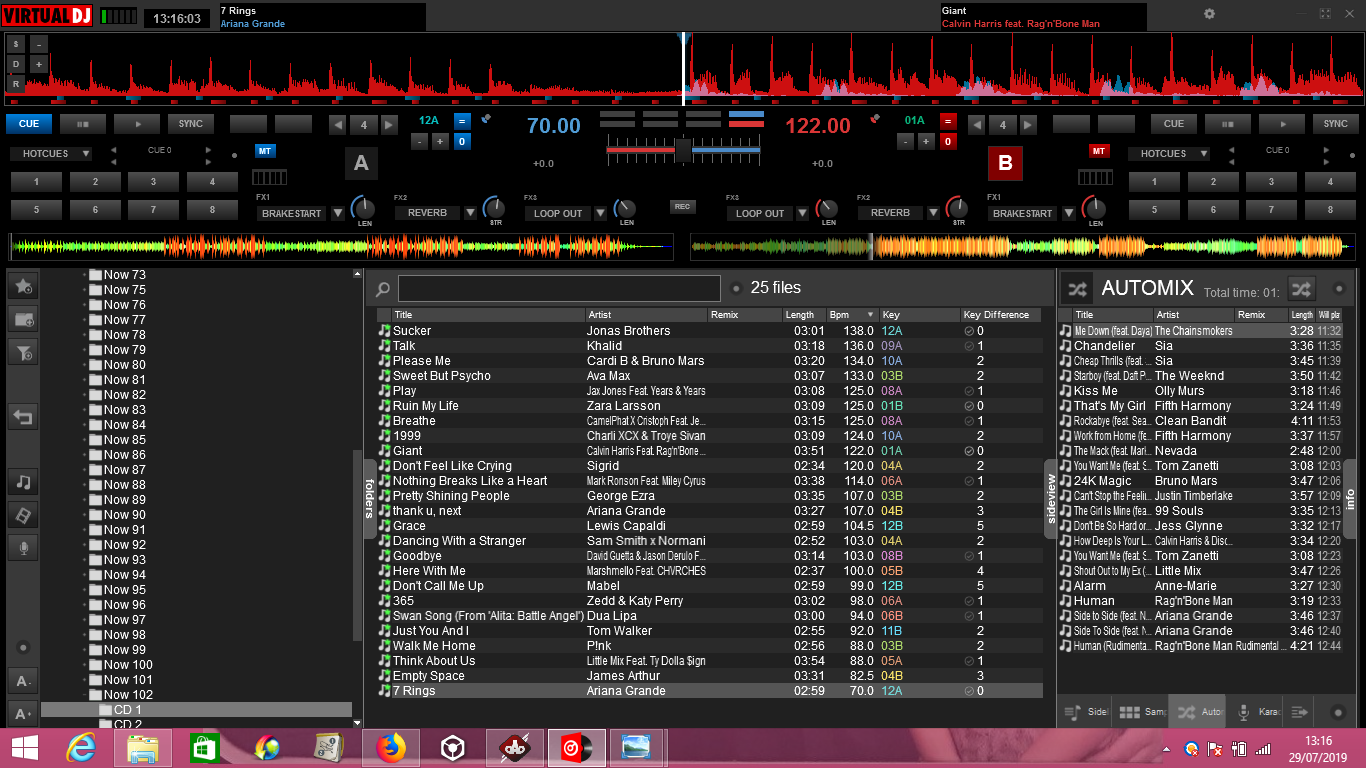Click the Firefox icon in taskbar
Image resolution: width=1366 pixels, height=768 pixels.
(x=392, y=748)
